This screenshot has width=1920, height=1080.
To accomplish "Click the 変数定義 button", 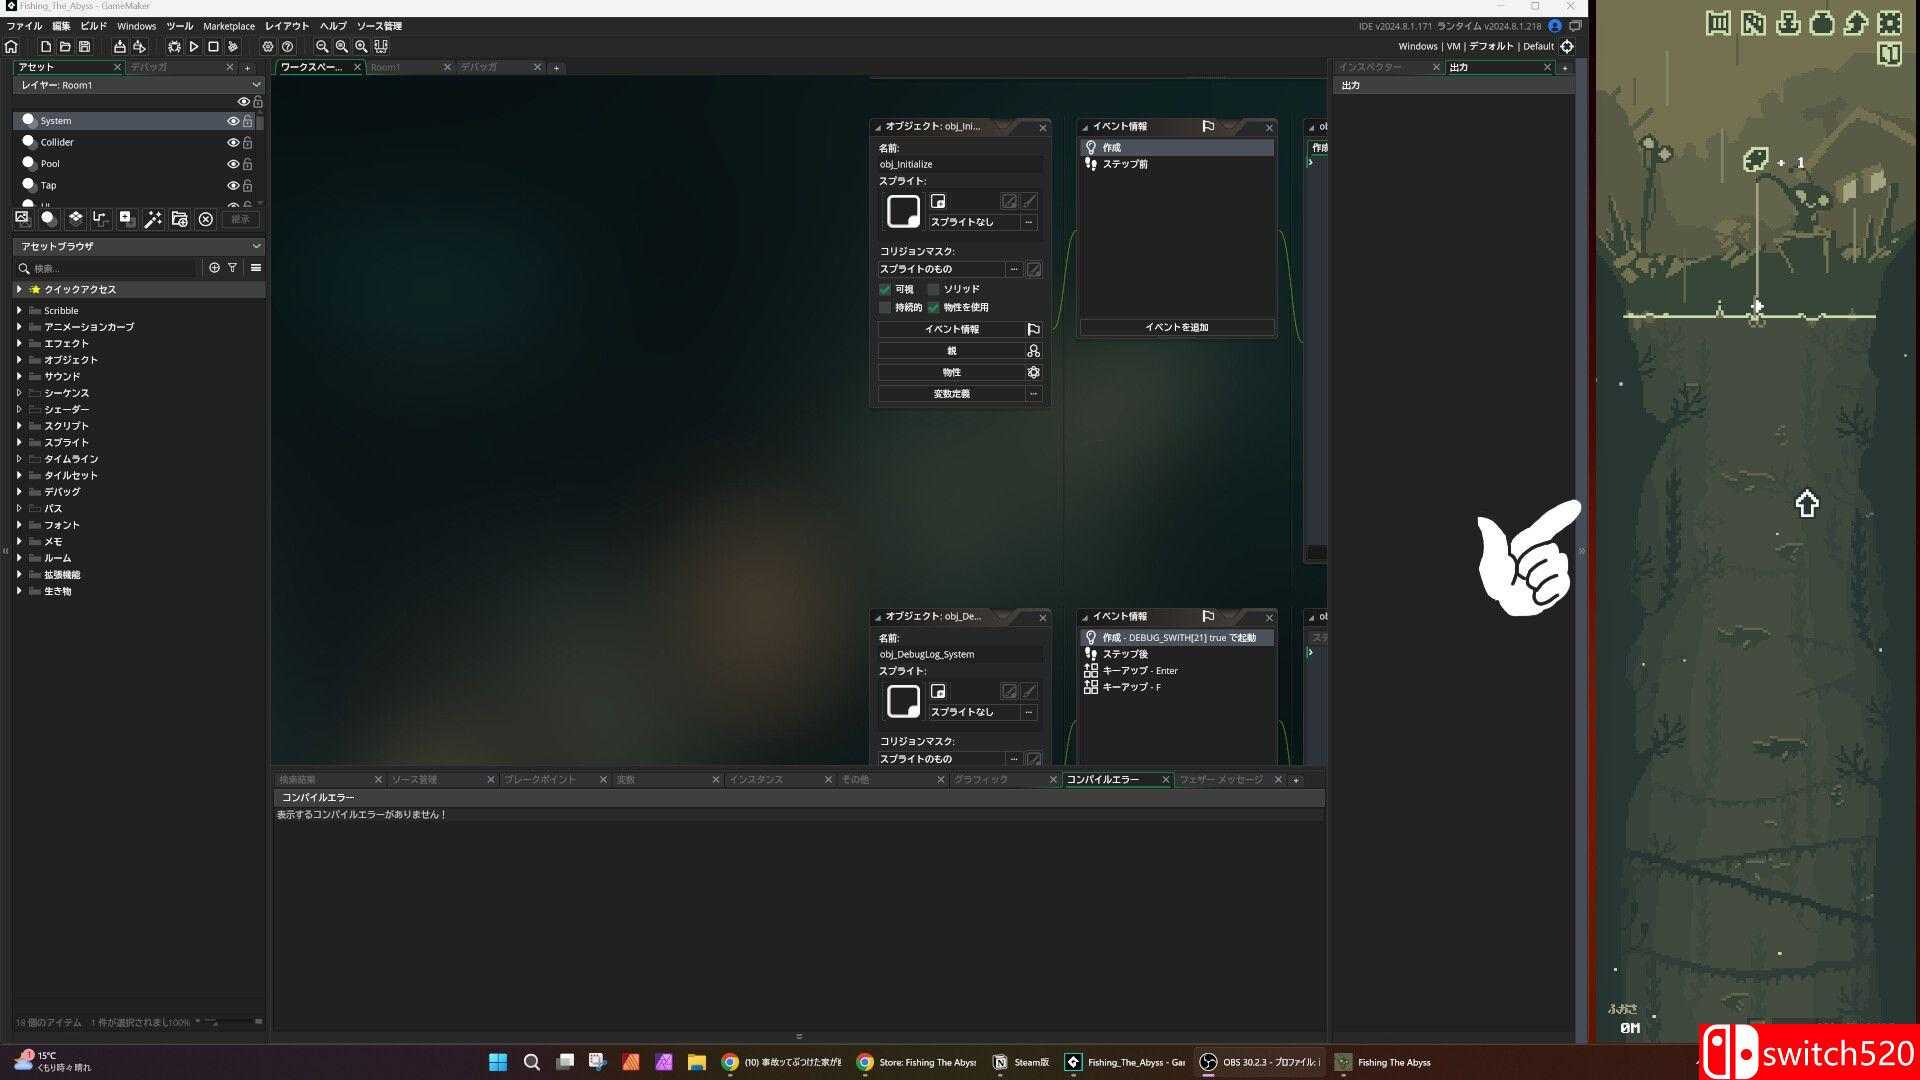I will (951, 394).
